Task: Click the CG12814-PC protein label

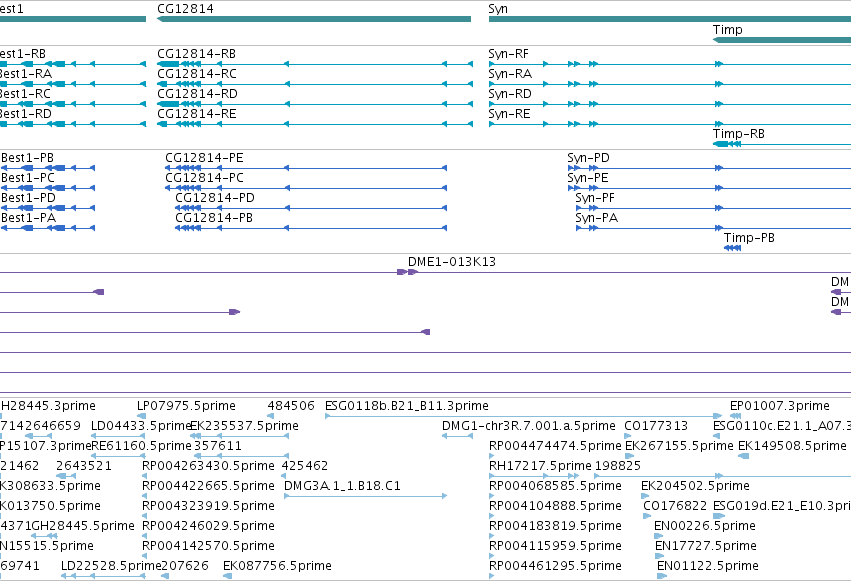Action: point(204,178)
